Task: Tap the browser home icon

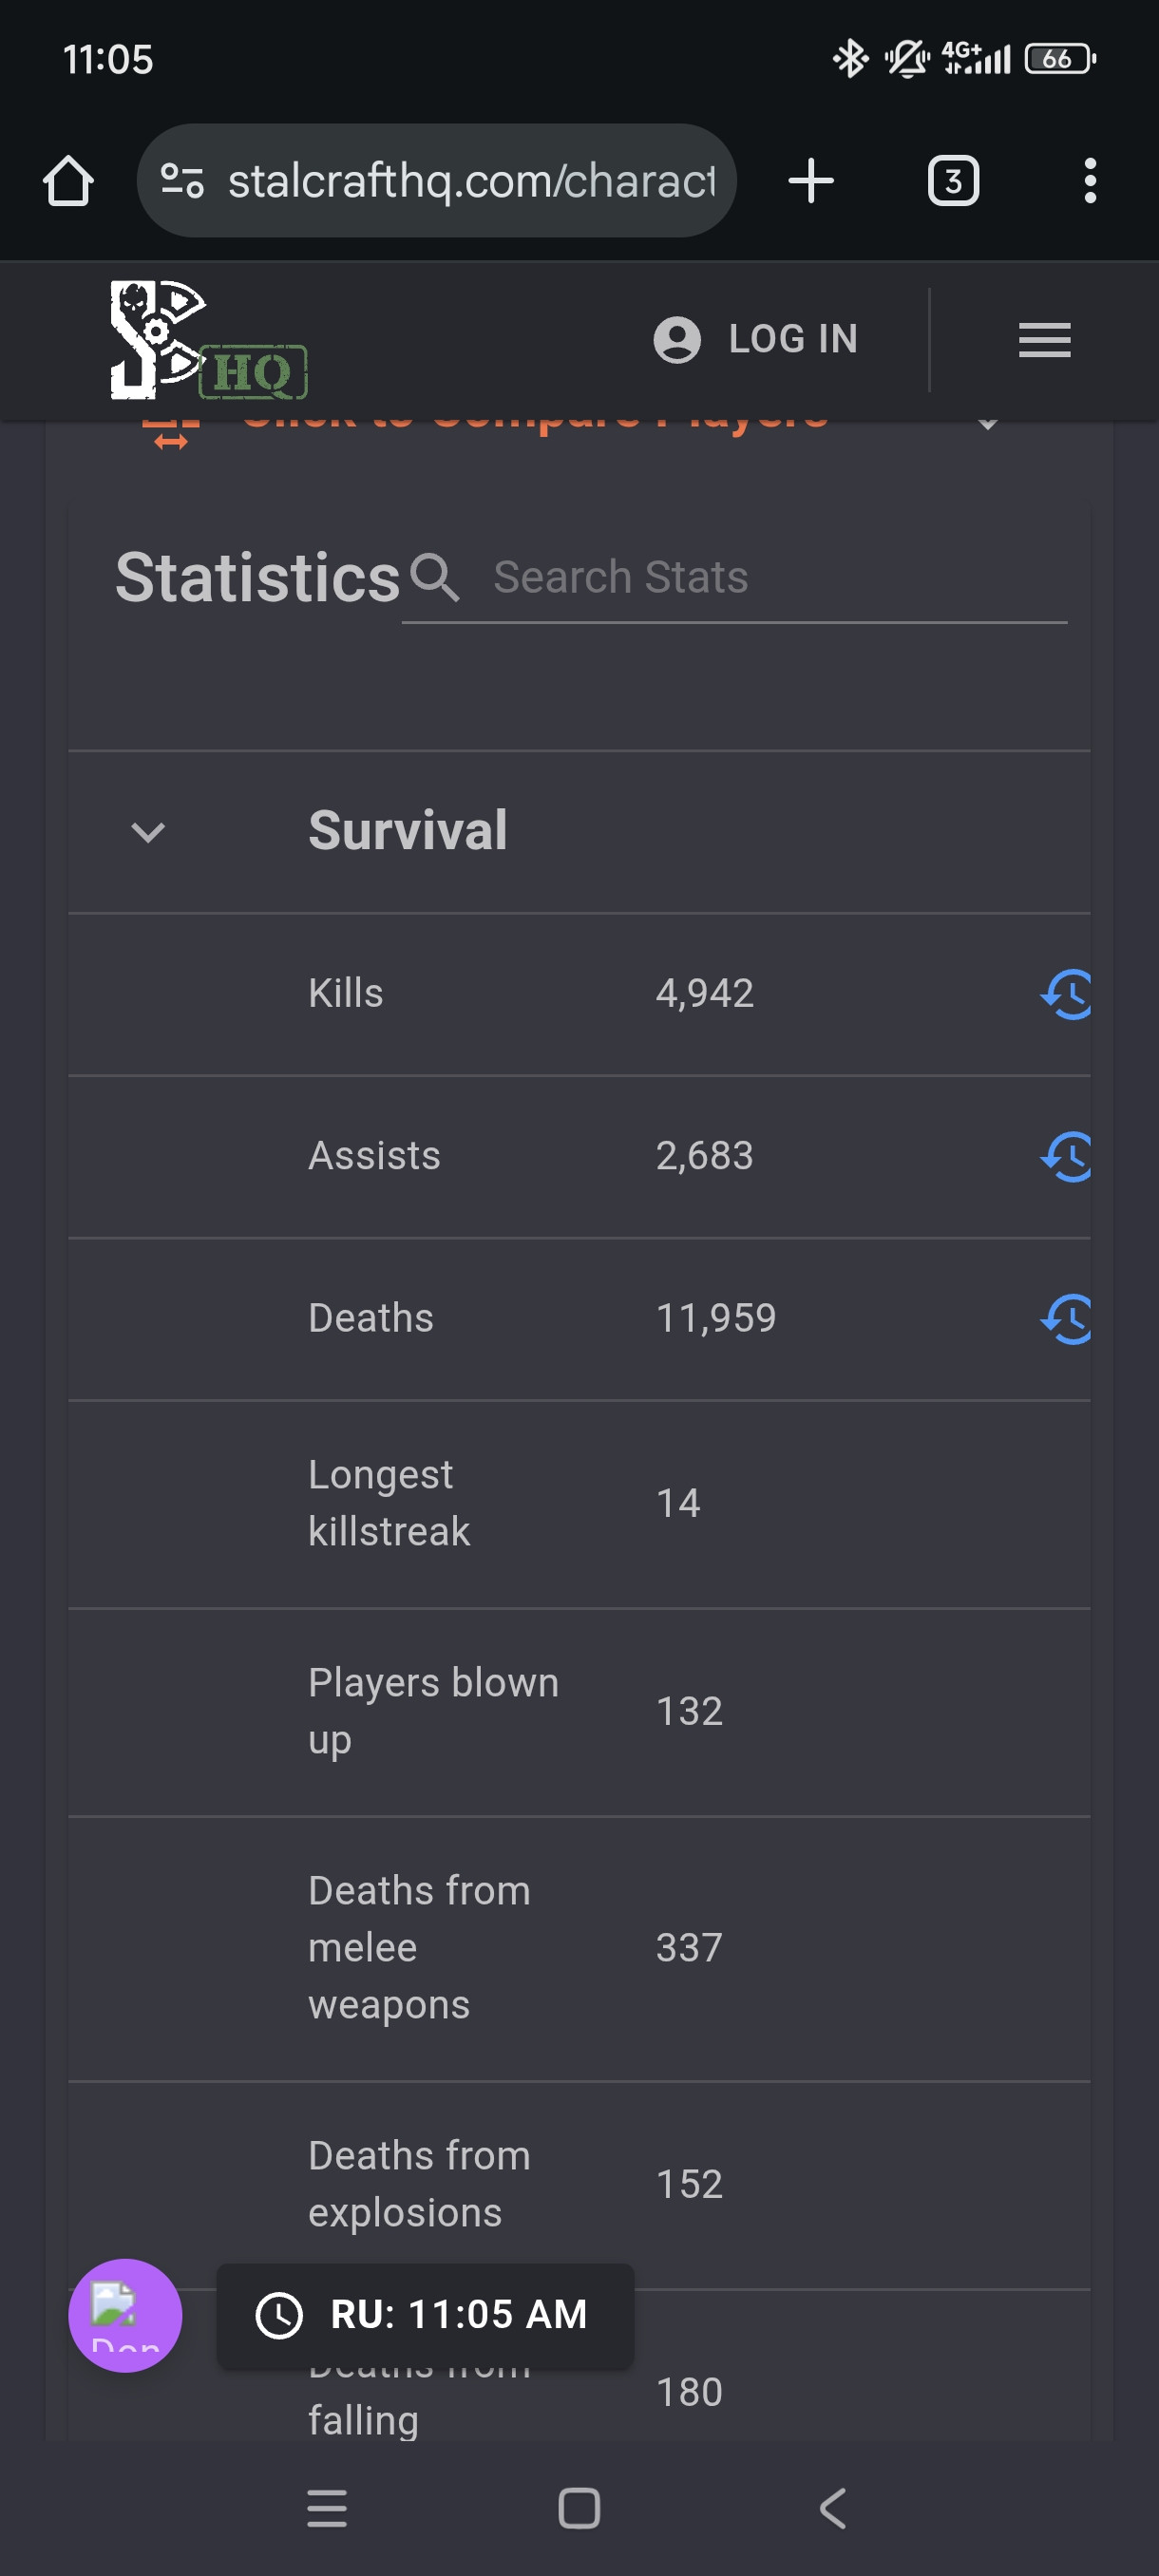Action: point(68,181)
